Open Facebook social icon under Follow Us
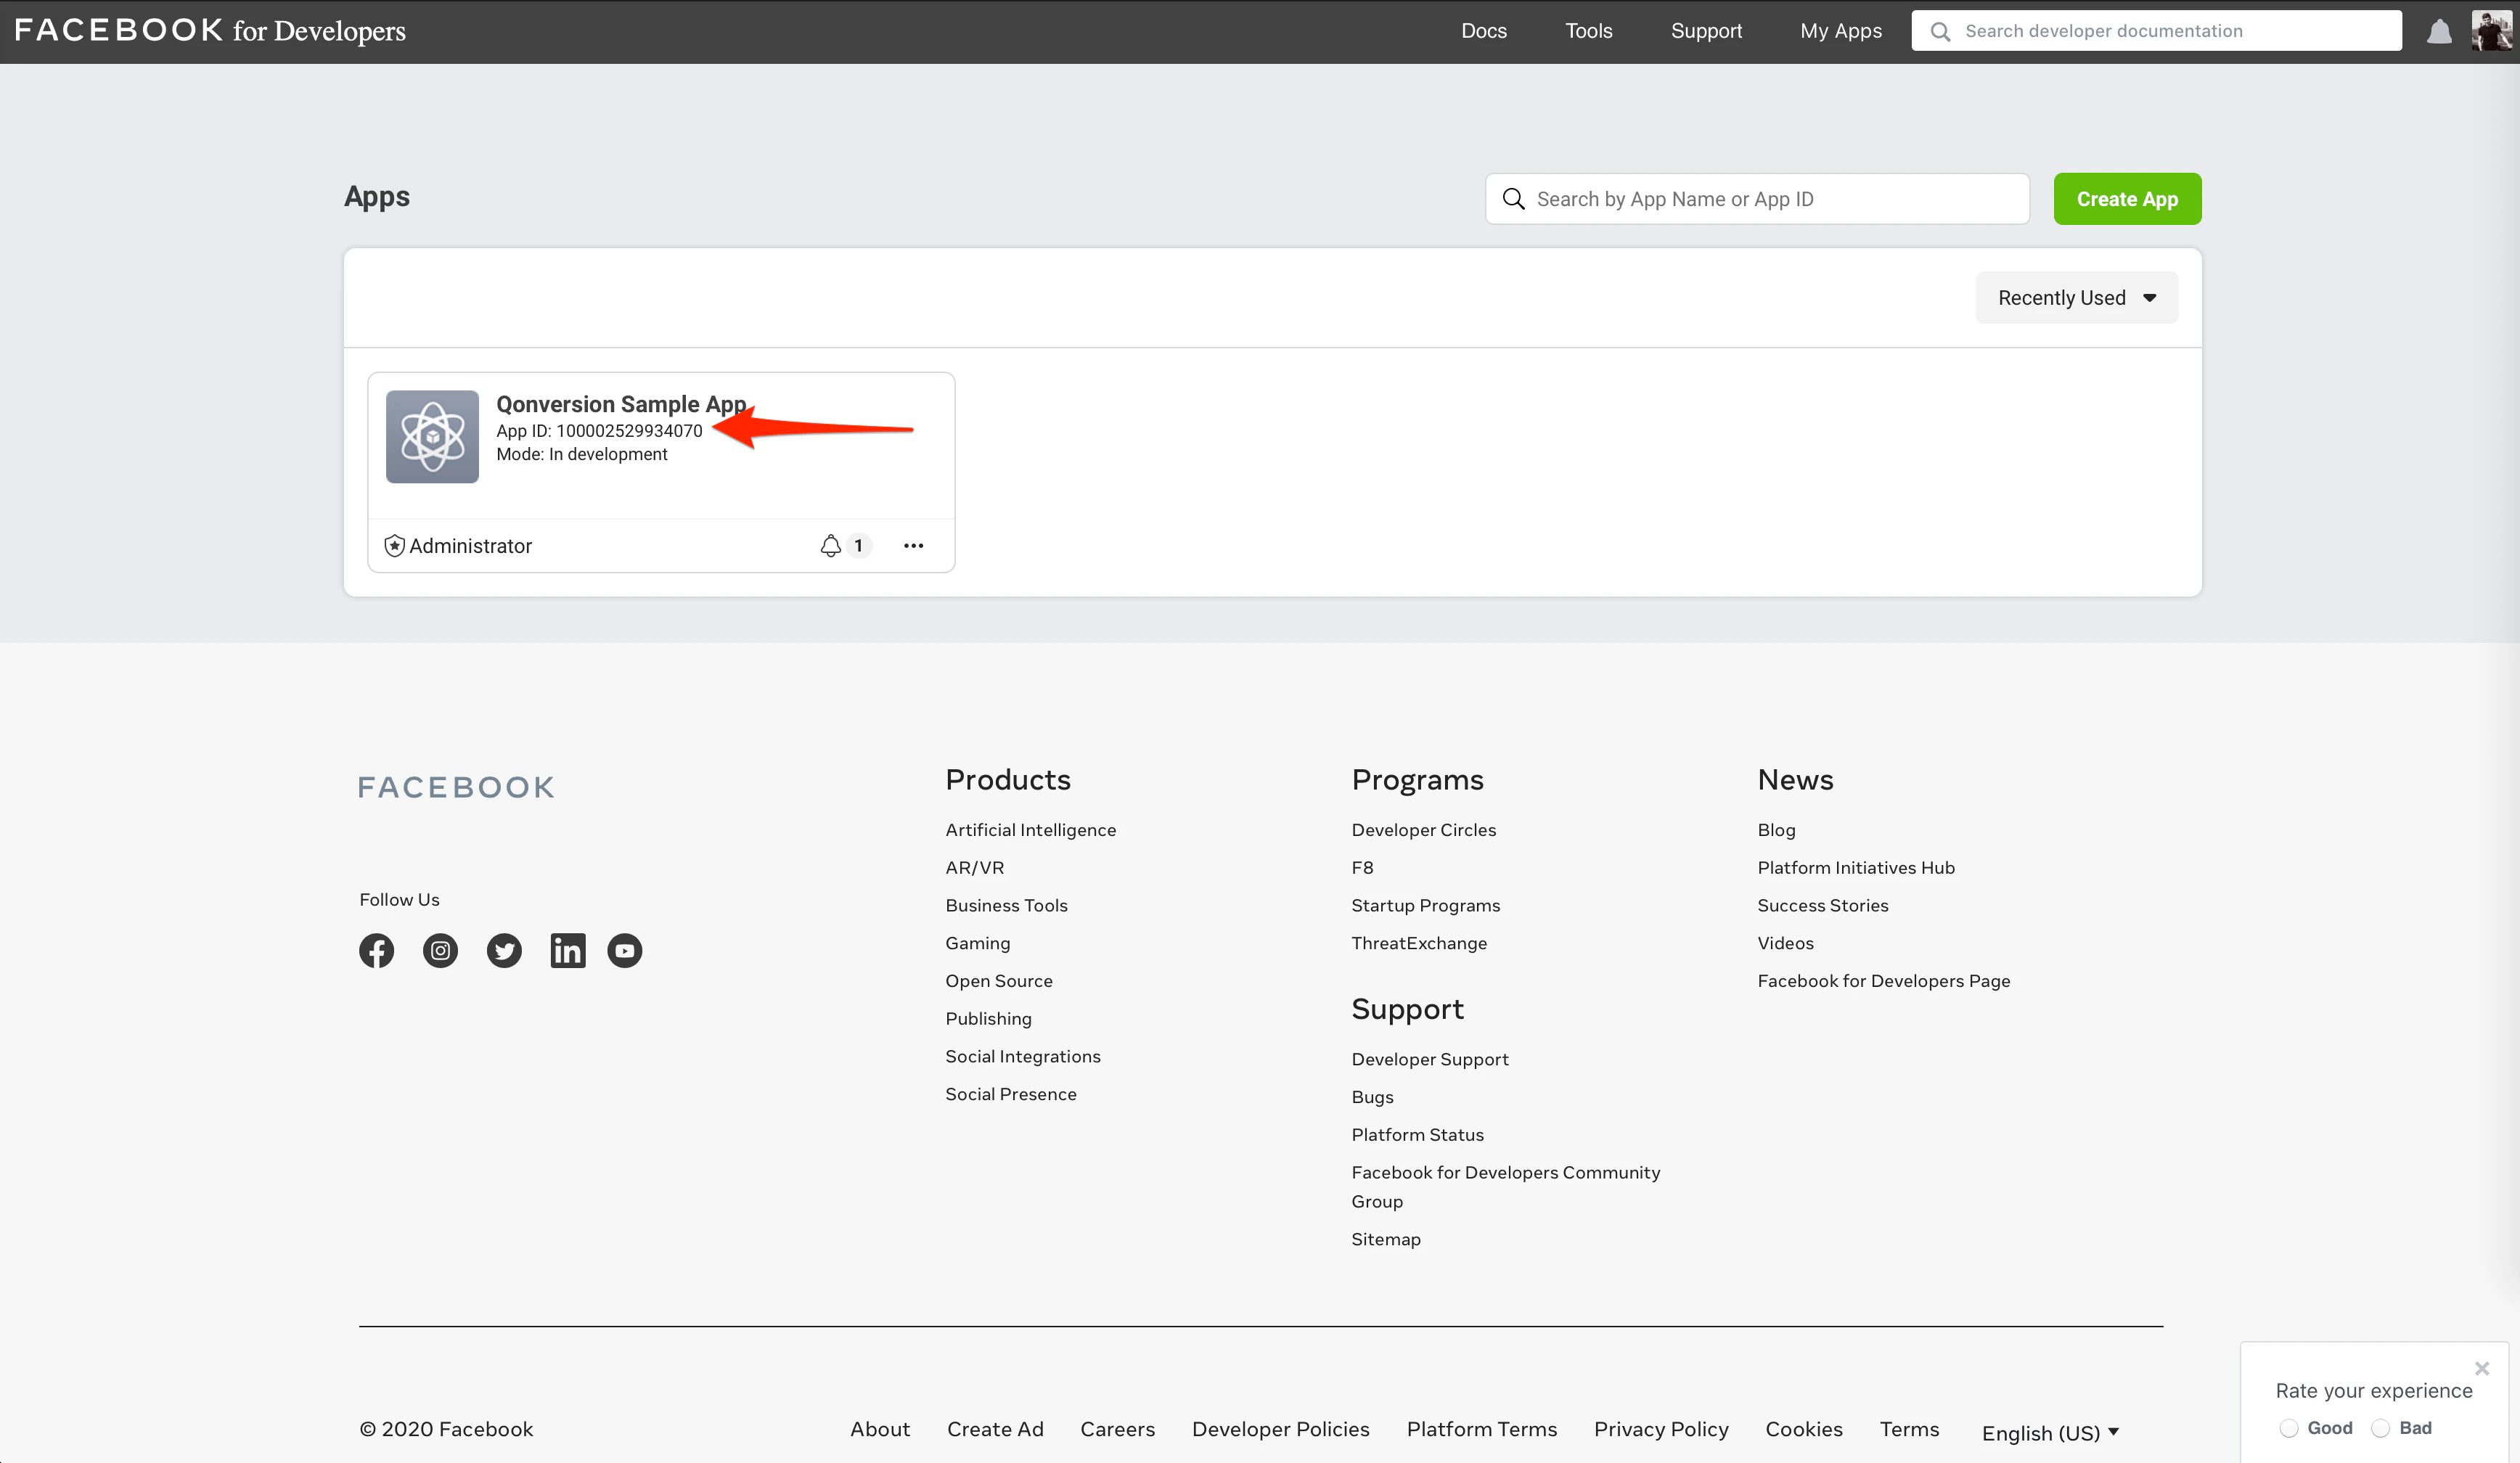Image resolution: width=2520 pixels, height=1463 pixels. coord(376,950)
